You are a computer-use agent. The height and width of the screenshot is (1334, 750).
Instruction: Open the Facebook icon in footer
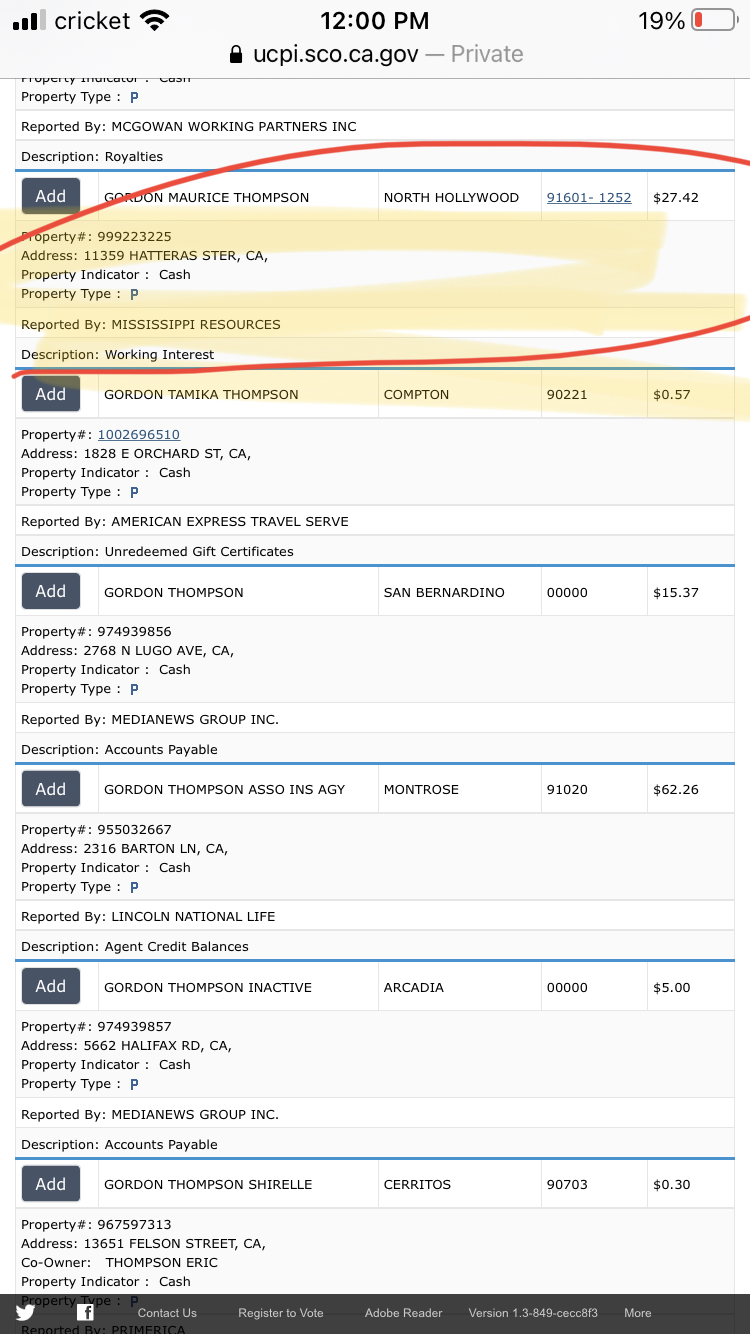[x=86, y=1313]
